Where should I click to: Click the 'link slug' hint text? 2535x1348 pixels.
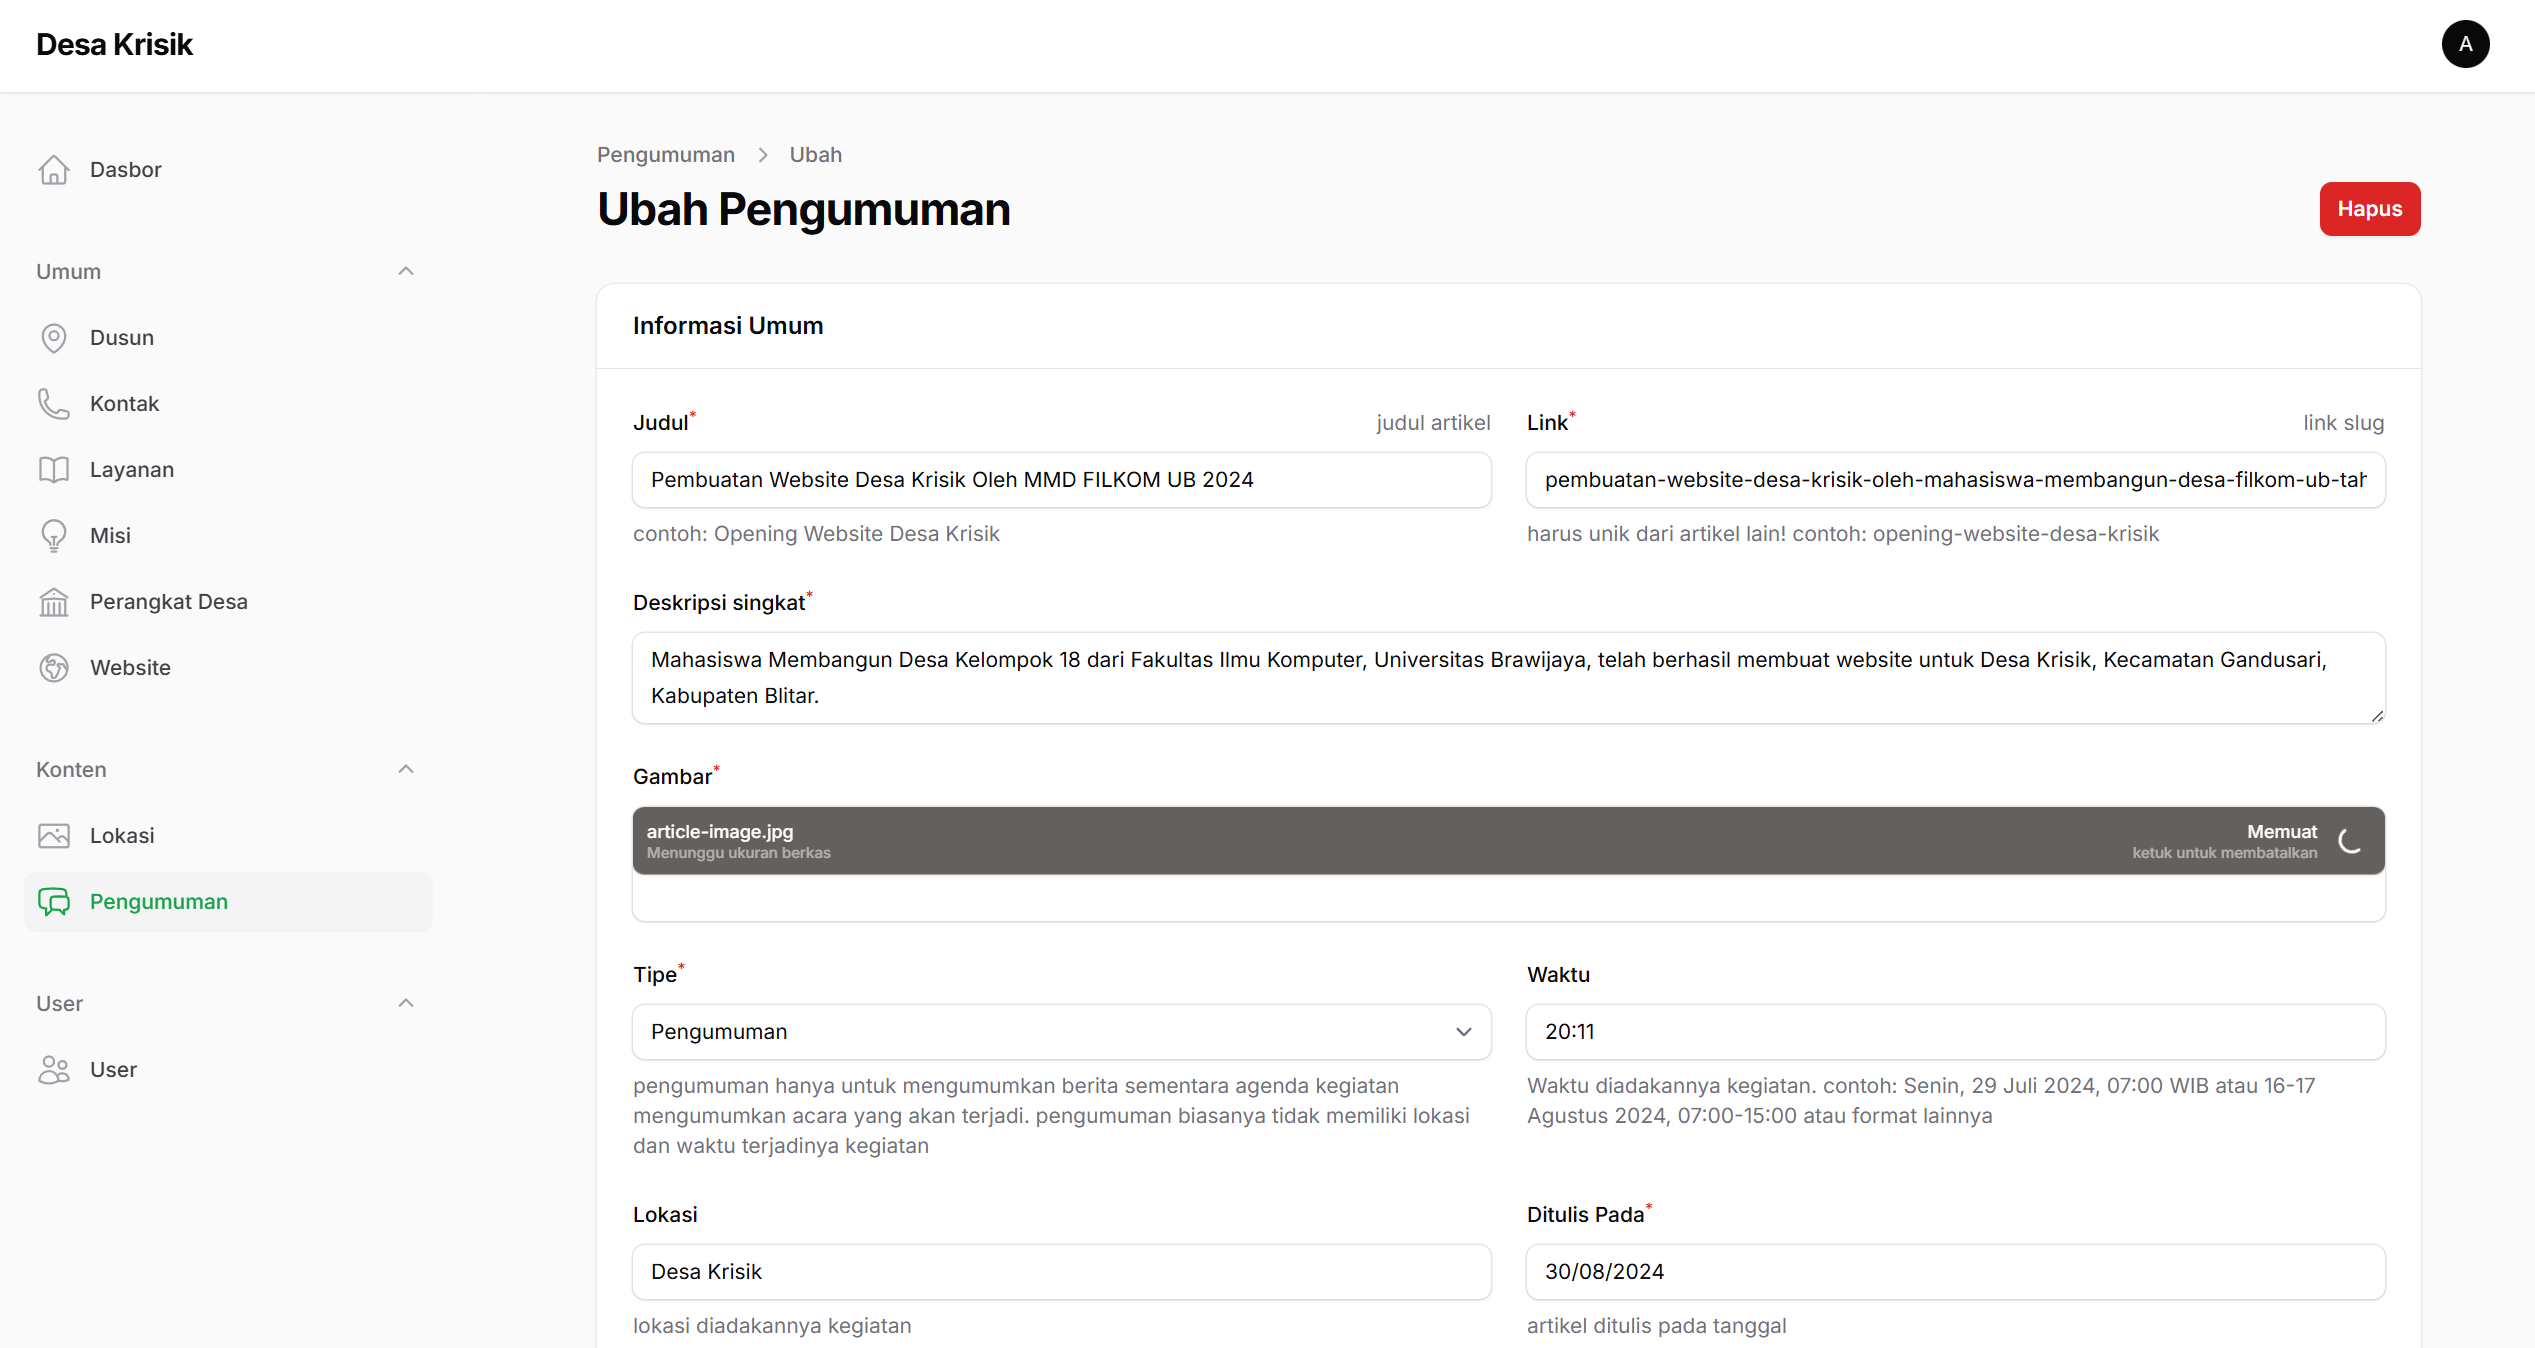click(x=2343, y=423)
